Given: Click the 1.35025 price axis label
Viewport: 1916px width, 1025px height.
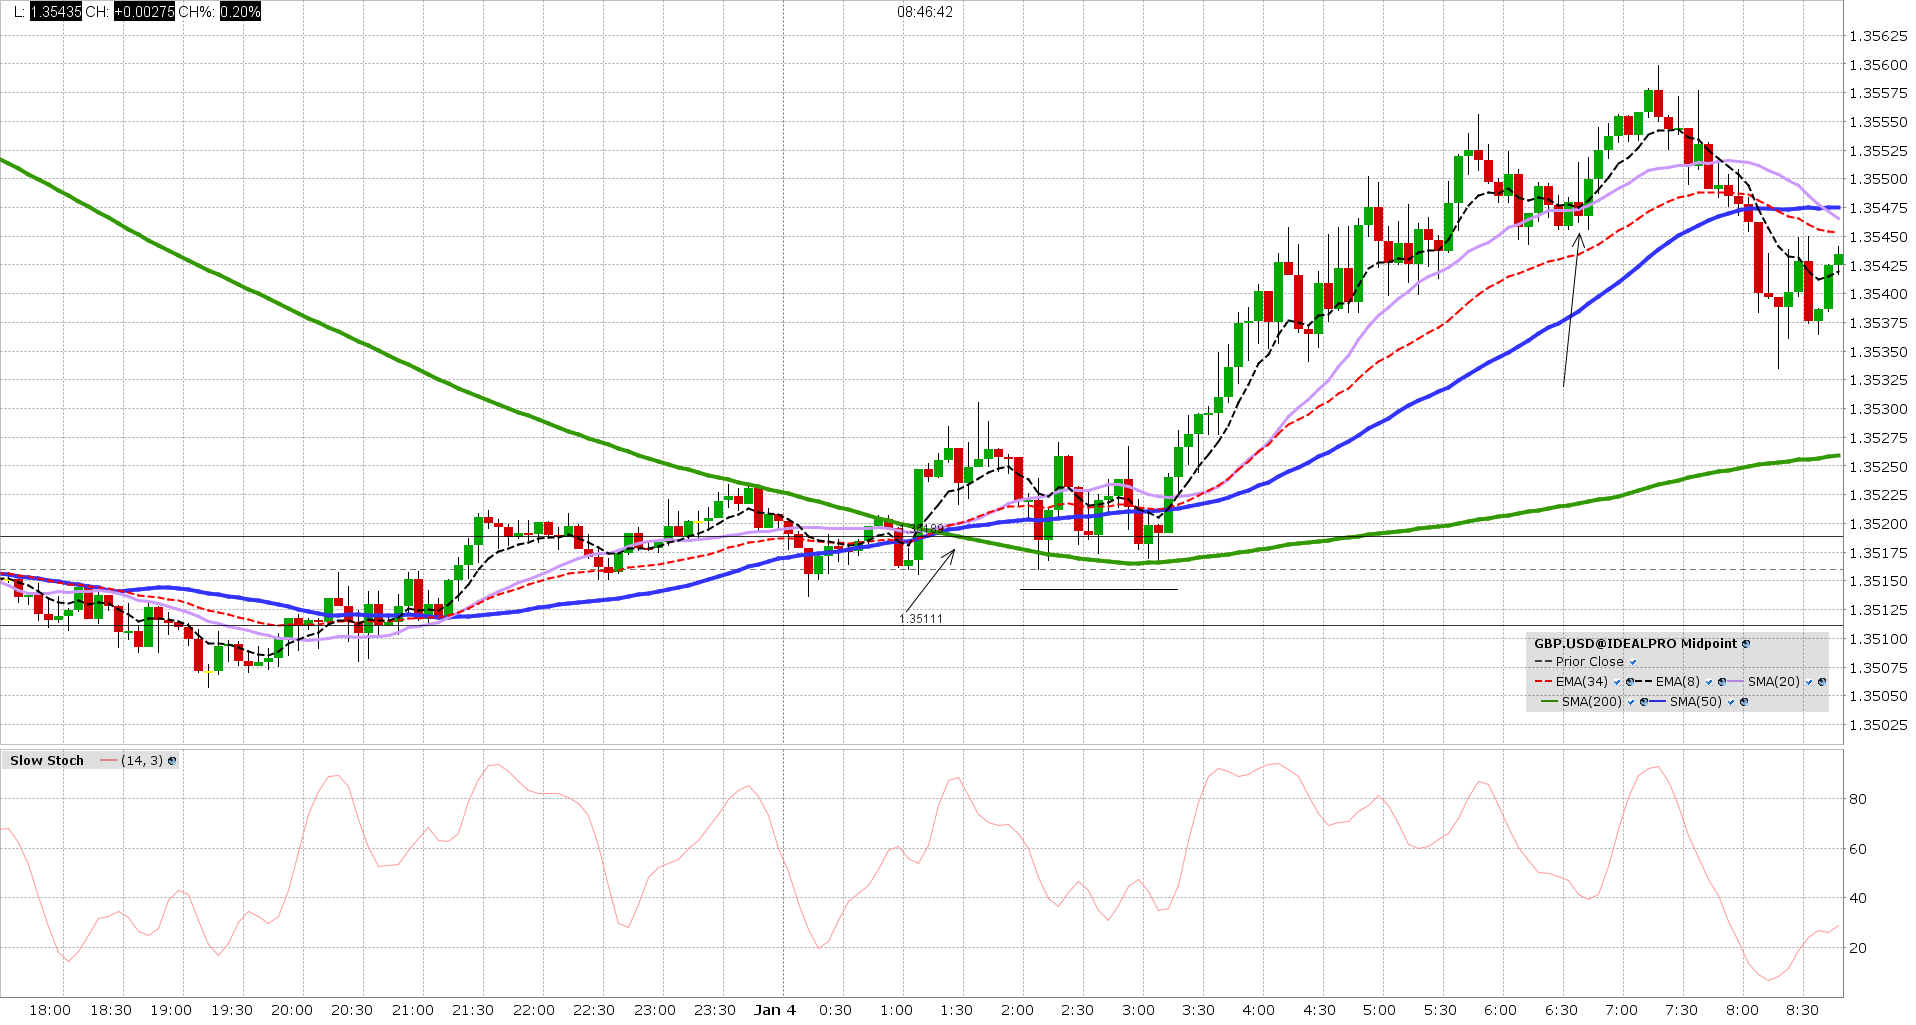Looking at the screenshot, I should (x=1878, y=725).
